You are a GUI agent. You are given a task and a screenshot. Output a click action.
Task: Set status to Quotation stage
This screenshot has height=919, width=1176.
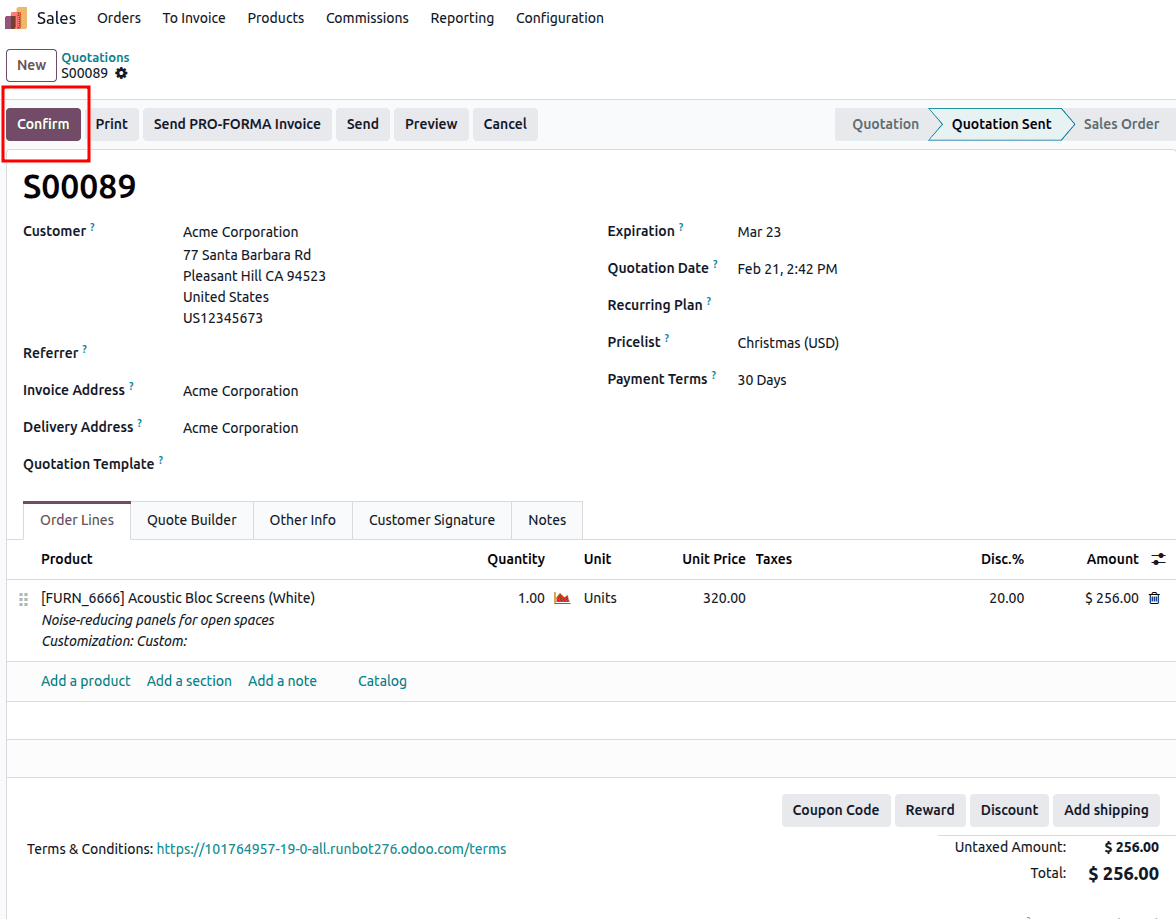[884, 125]
